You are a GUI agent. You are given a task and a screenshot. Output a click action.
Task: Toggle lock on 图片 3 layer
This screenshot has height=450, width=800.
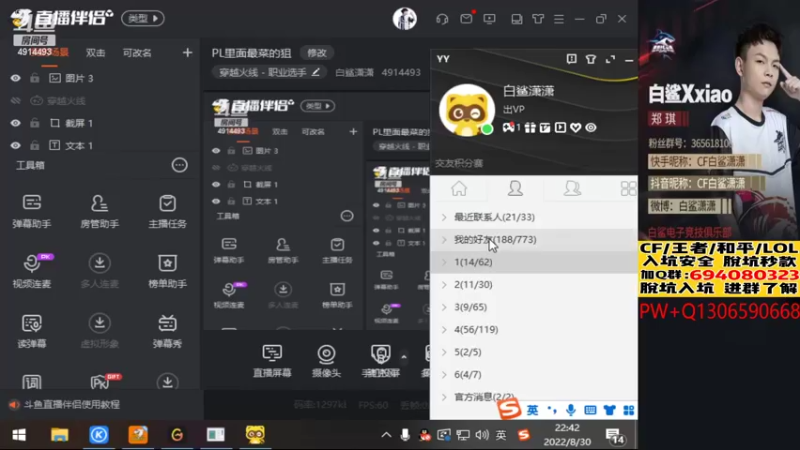pyautogui.click(x=35, y=78)
